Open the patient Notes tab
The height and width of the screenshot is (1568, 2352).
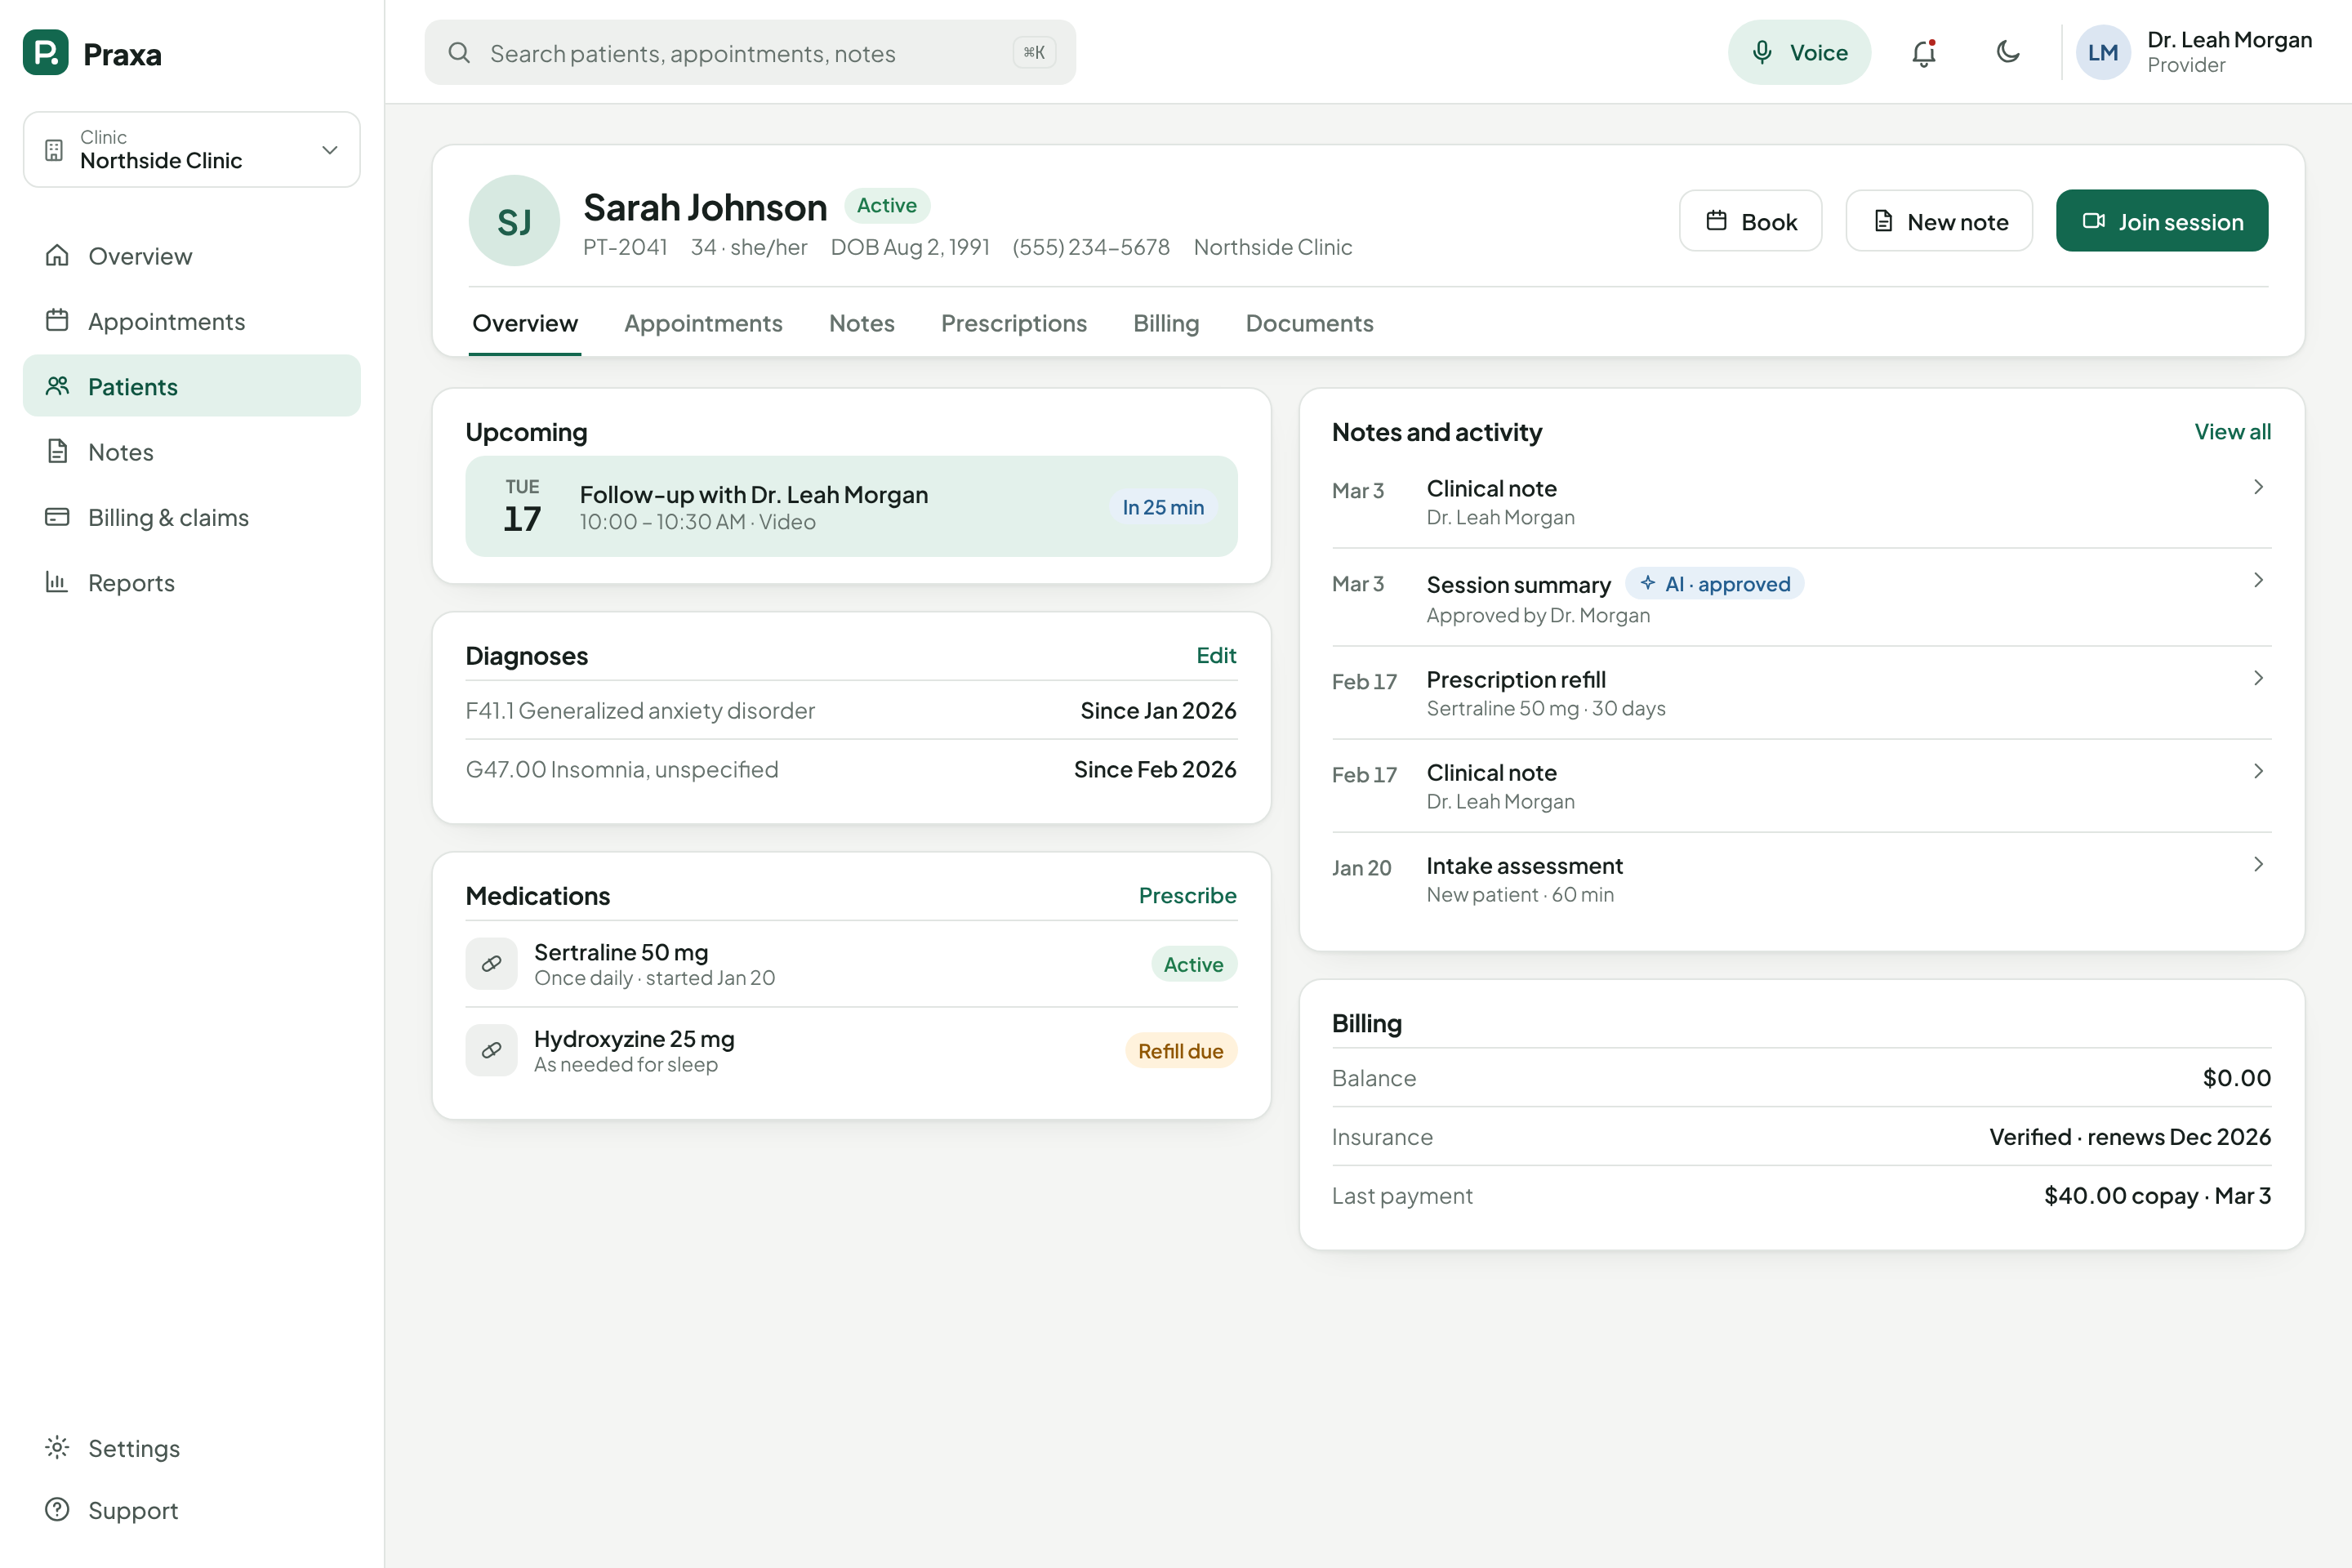[861, 323]
